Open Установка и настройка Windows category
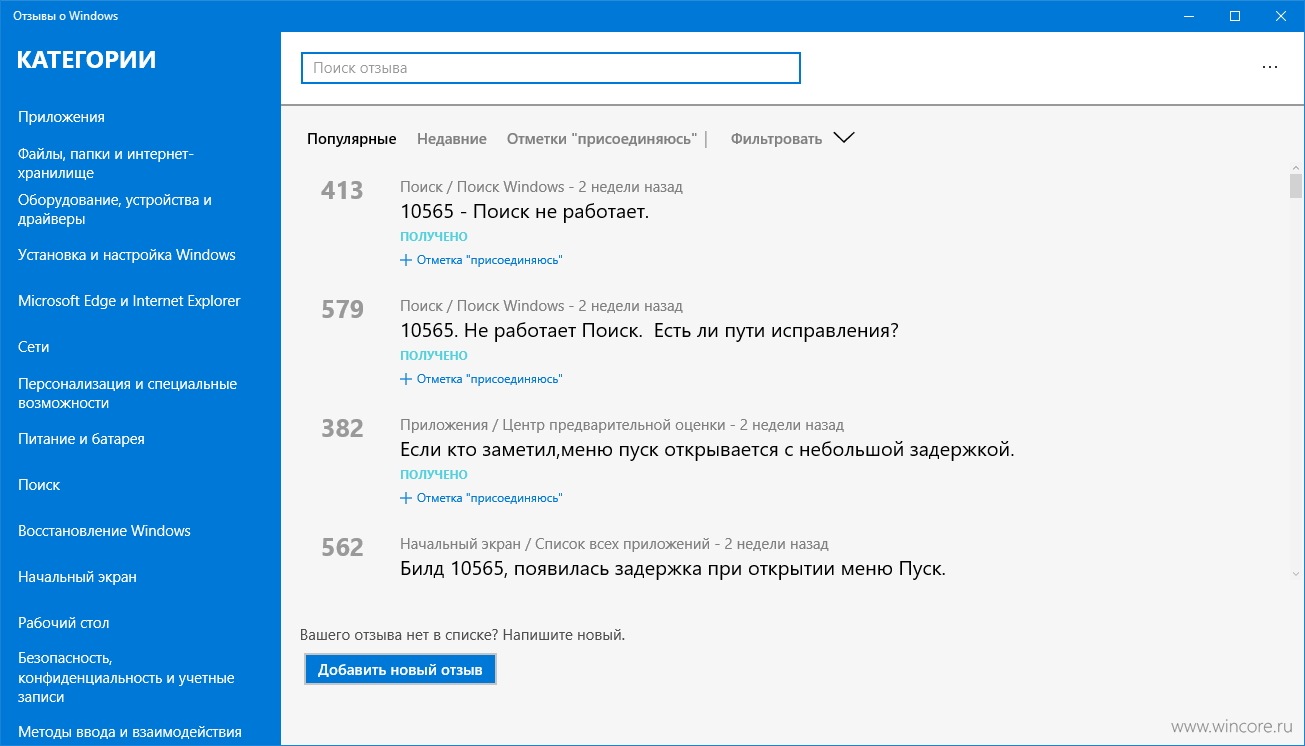This screenshot has height=746, width=1305. [127, 255]
